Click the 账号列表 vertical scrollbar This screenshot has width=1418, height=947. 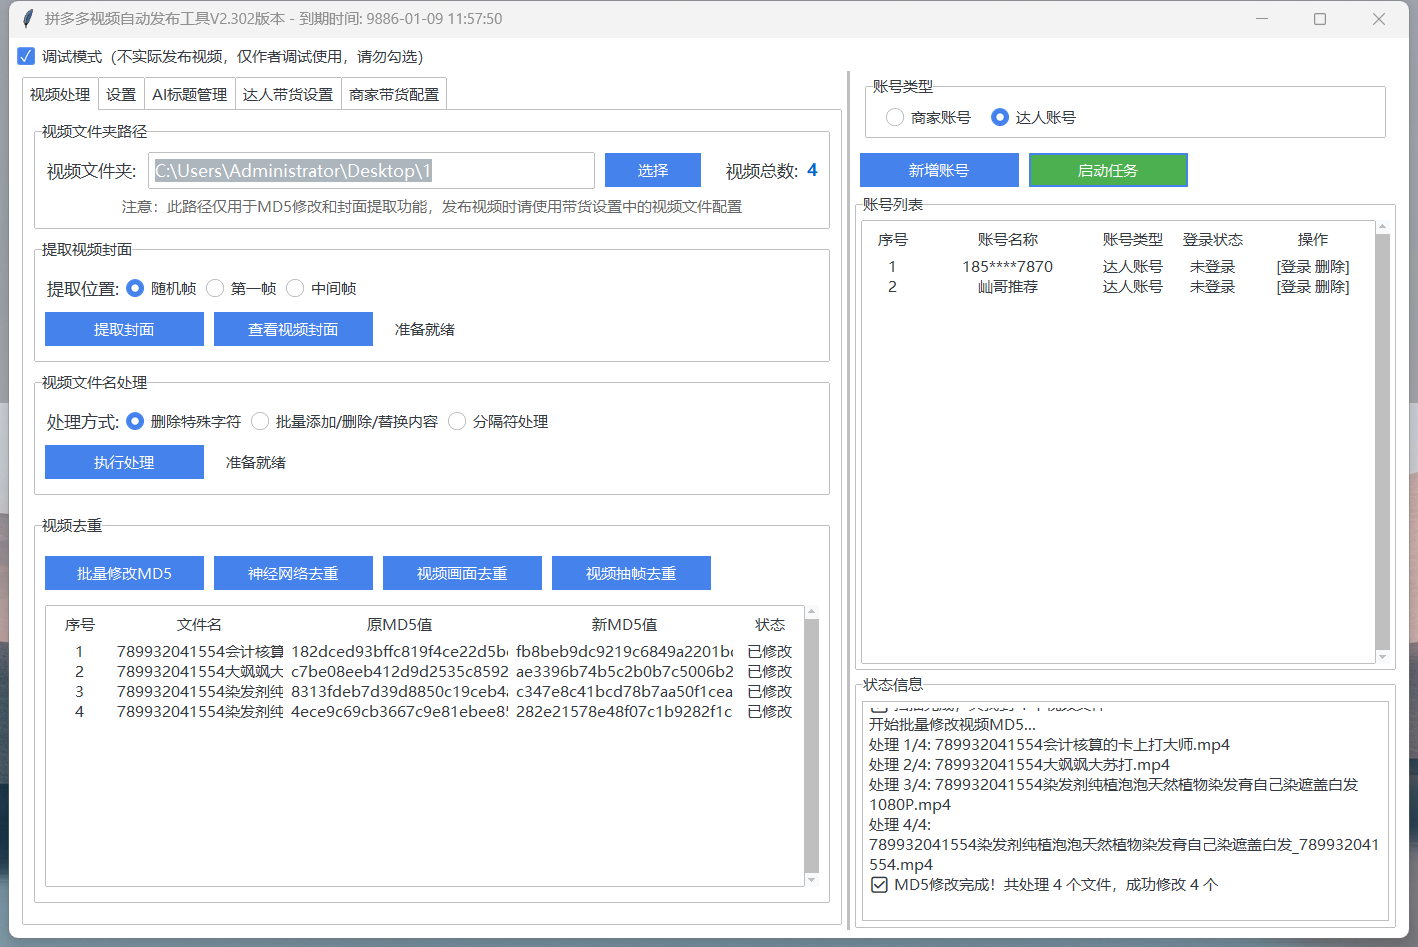point(1382,441)
